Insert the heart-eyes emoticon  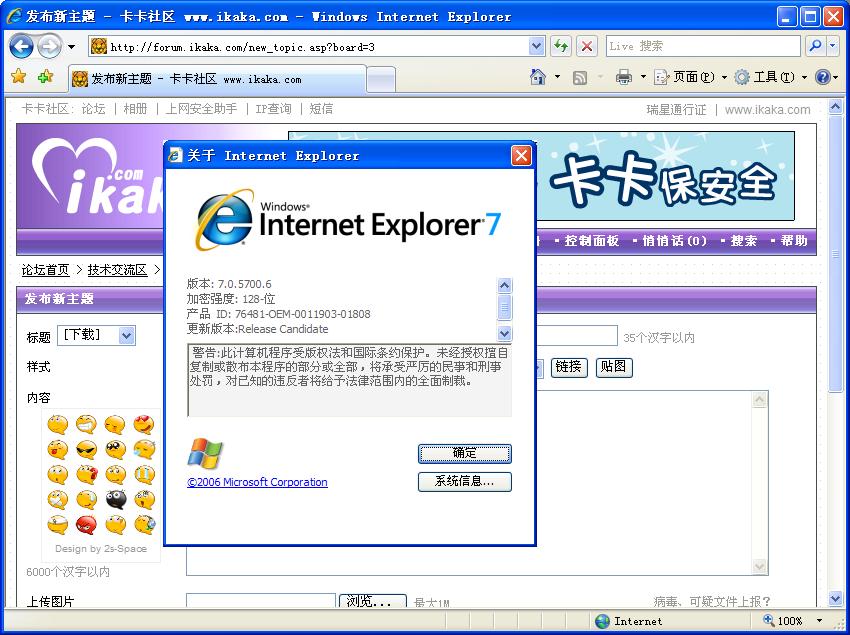[144, 424]
